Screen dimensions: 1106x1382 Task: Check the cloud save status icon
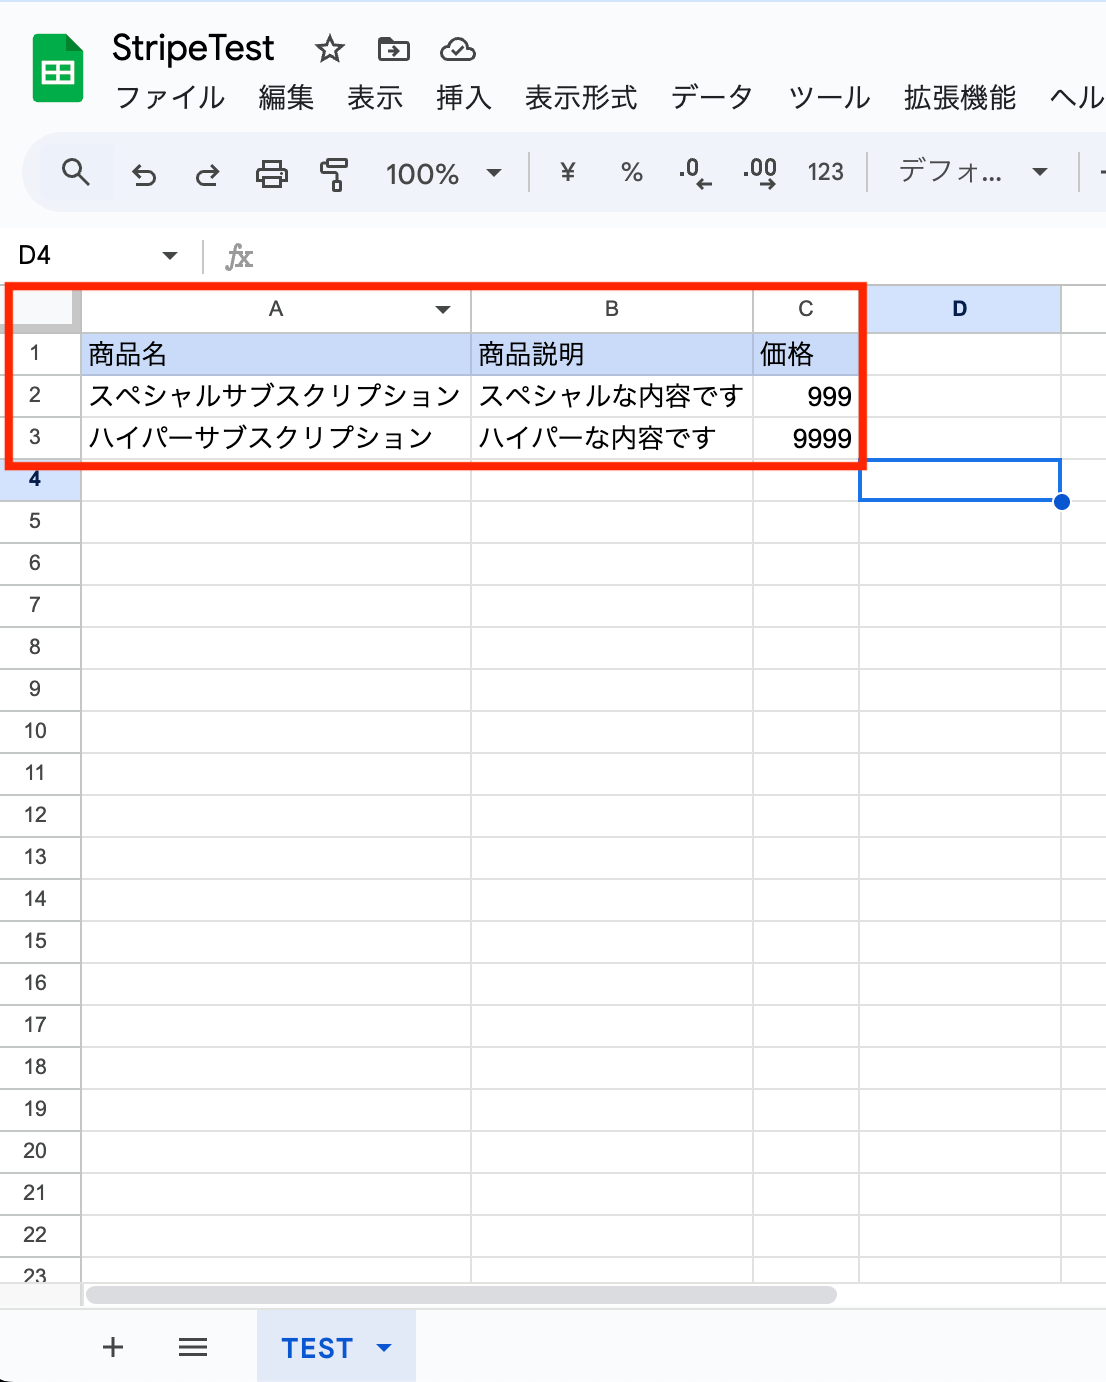(458, 49)
